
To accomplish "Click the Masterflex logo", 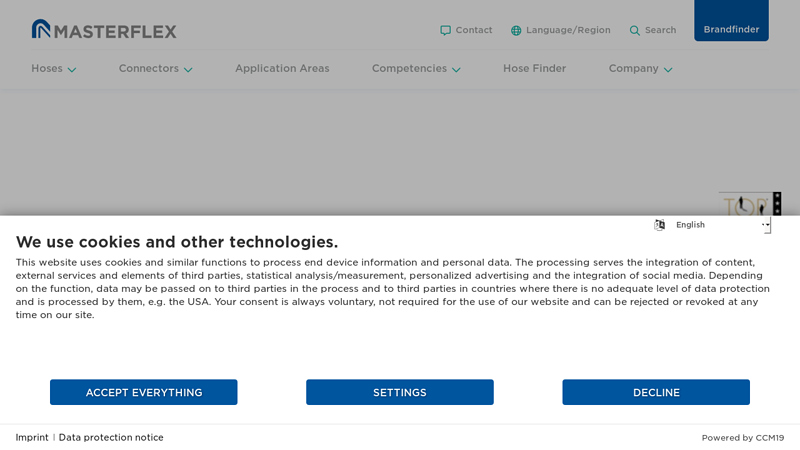I will coord(104,30).
